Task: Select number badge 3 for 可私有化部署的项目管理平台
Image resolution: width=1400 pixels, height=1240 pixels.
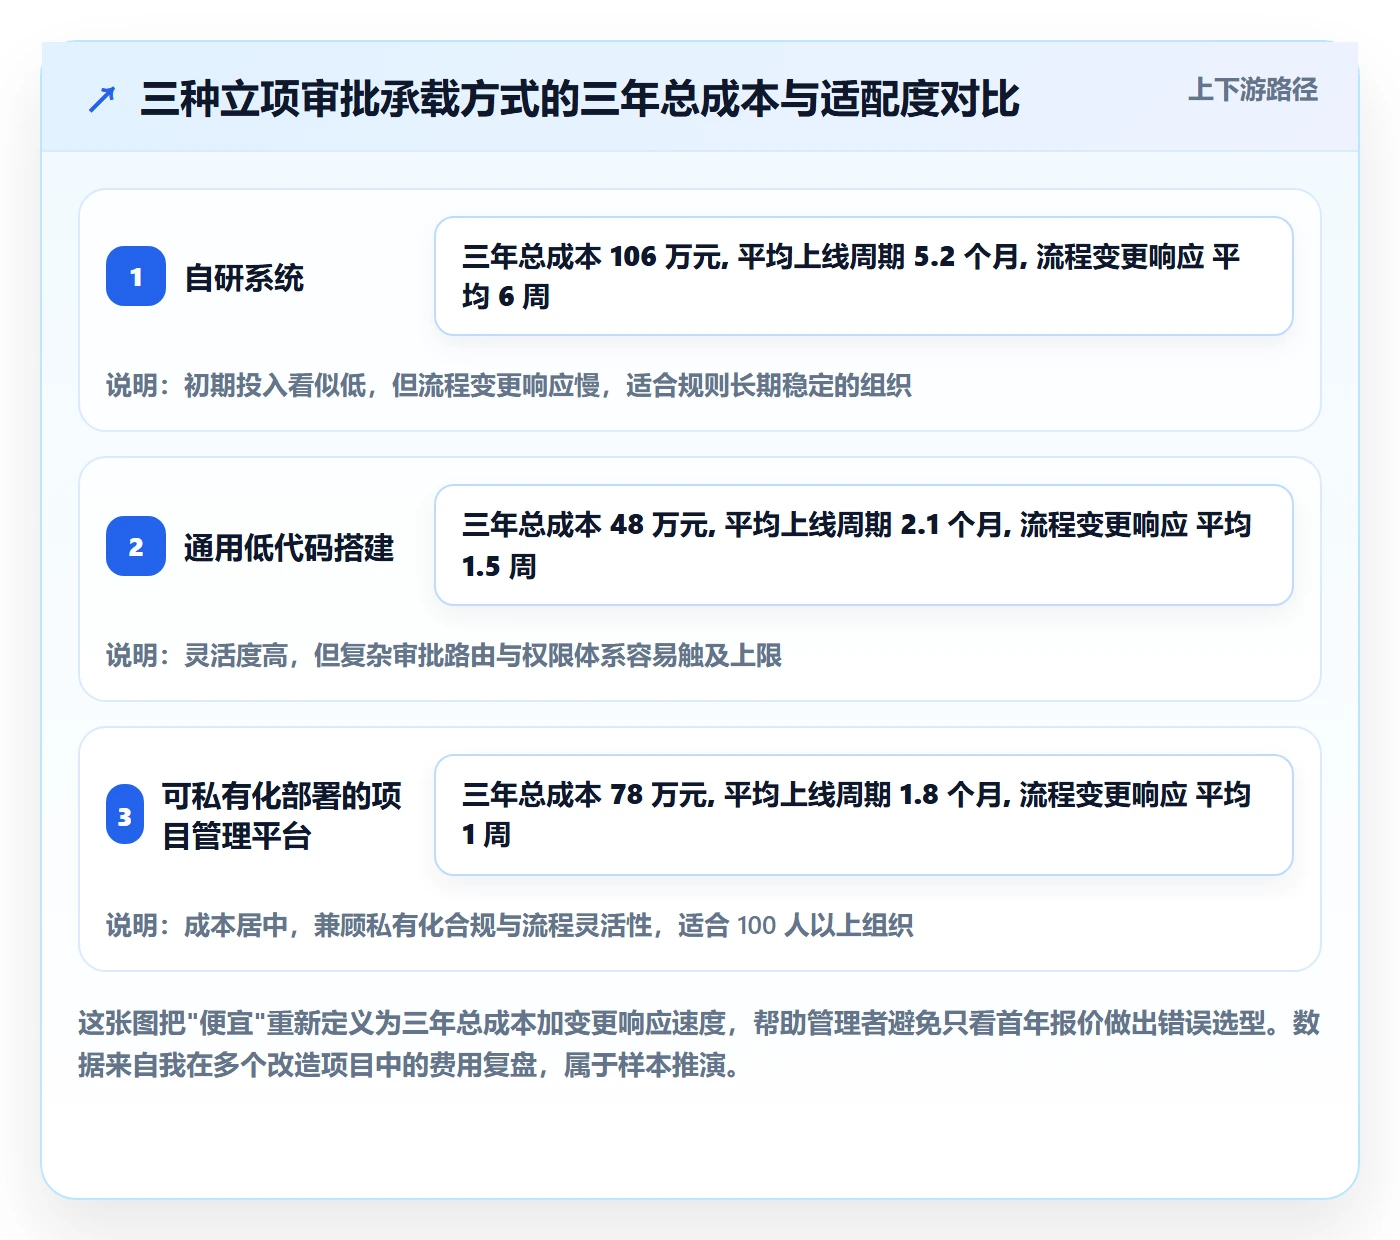Action: [x=125, y=816]
